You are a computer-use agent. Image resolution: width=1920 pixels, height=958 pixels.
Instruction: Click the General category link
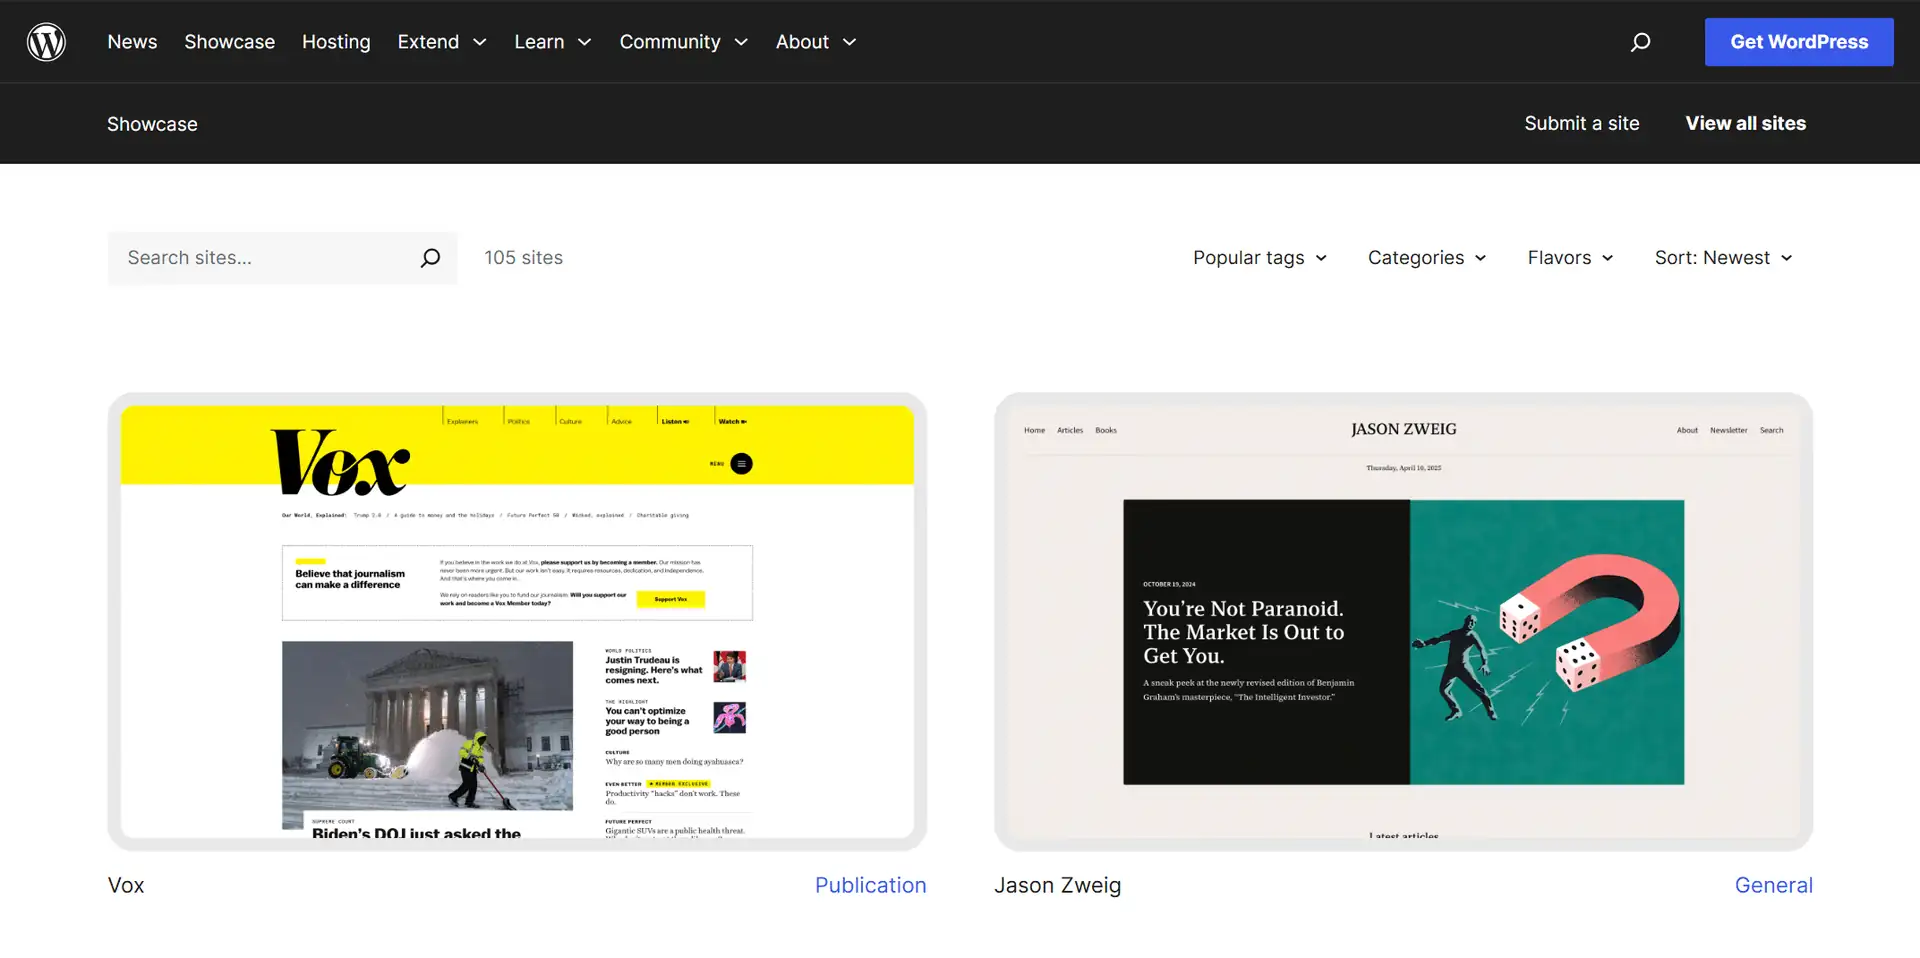[1773, 885]
